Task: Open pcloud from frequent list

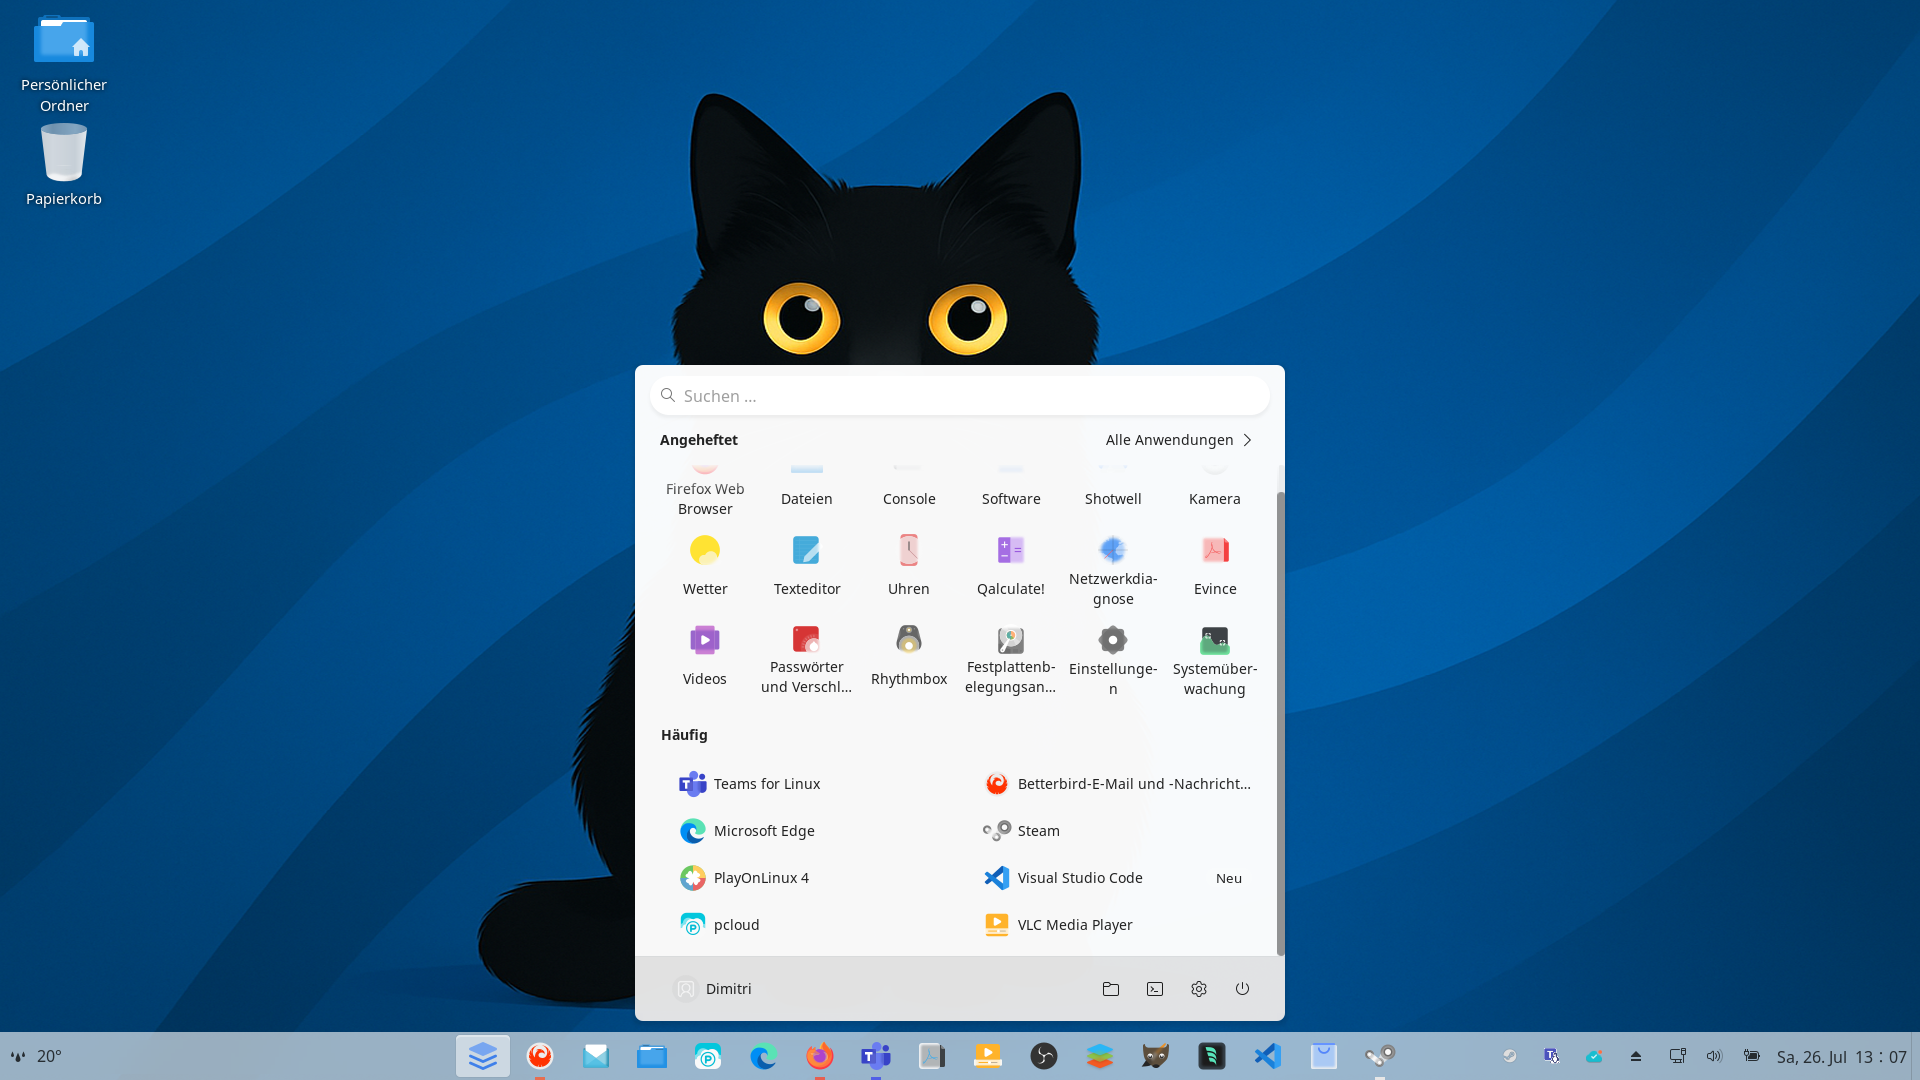Action: tap(808, 925)
